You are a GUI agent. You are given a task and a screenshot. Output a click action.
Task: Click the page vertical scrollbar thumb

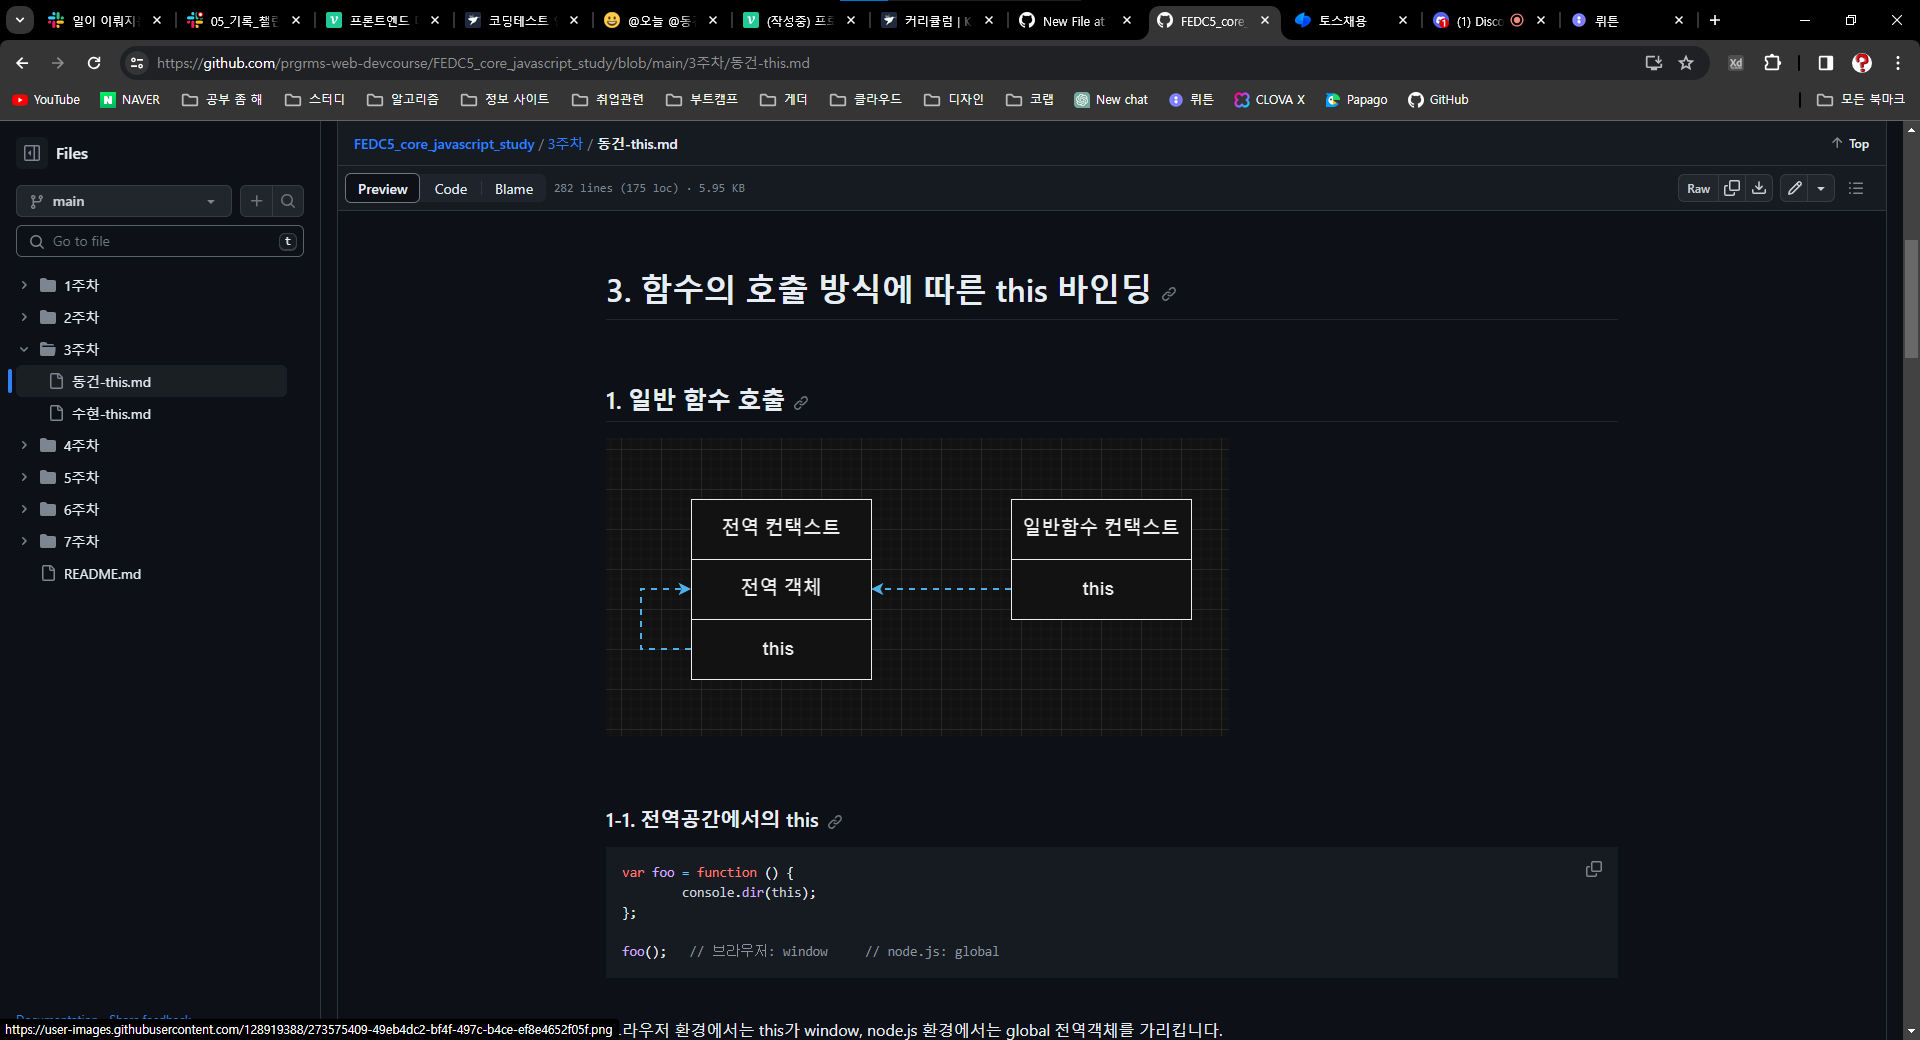click(x=1911, y=298)
